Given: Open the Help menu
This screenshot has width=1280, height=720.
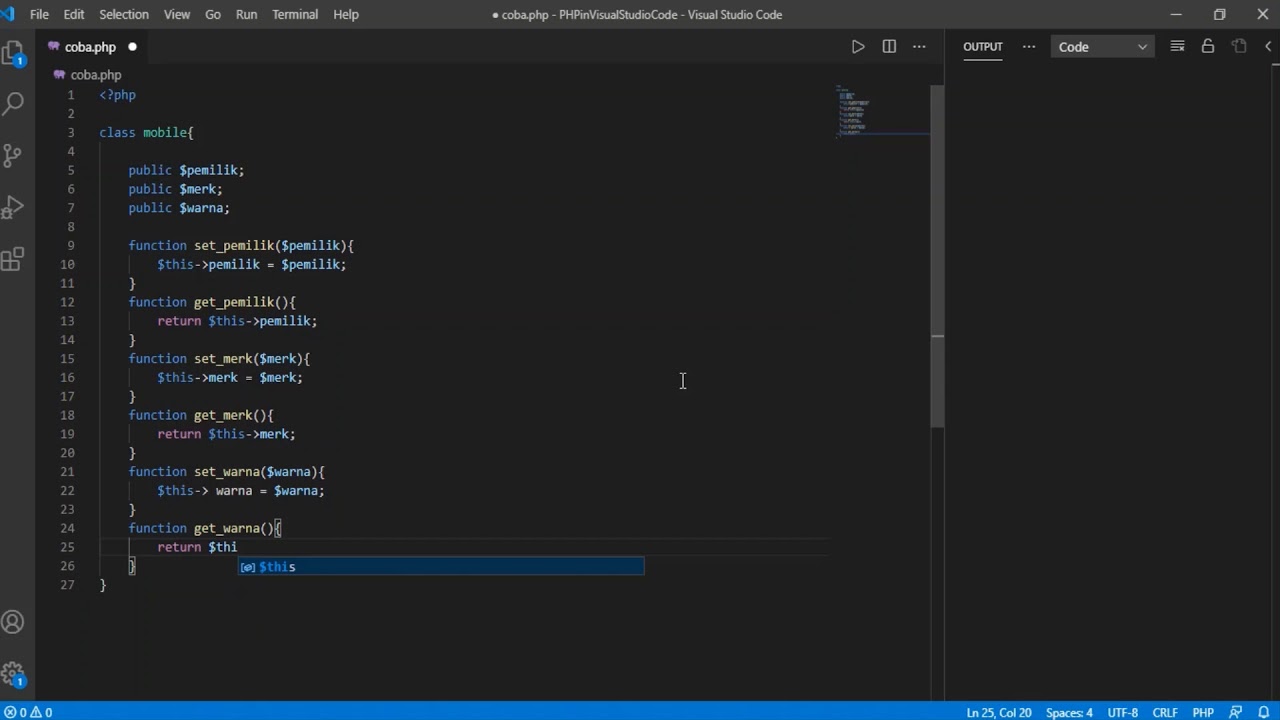Looking at the screenshot, I should pos(346,14).
